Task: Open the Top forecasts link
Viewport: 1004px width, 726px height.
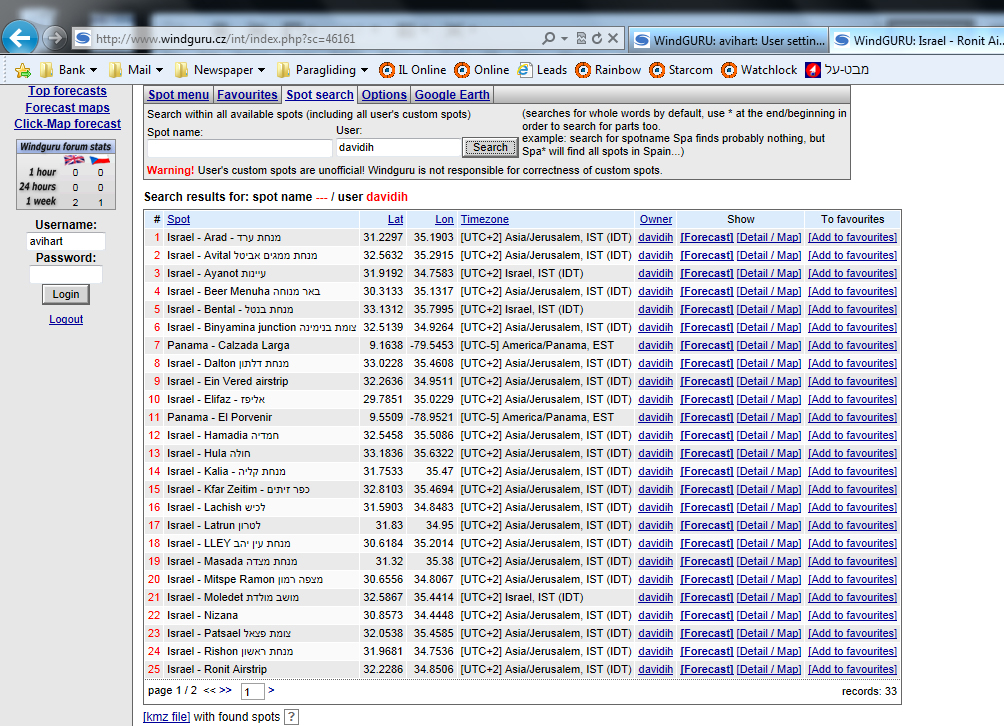Action: [x=67, y=91]
